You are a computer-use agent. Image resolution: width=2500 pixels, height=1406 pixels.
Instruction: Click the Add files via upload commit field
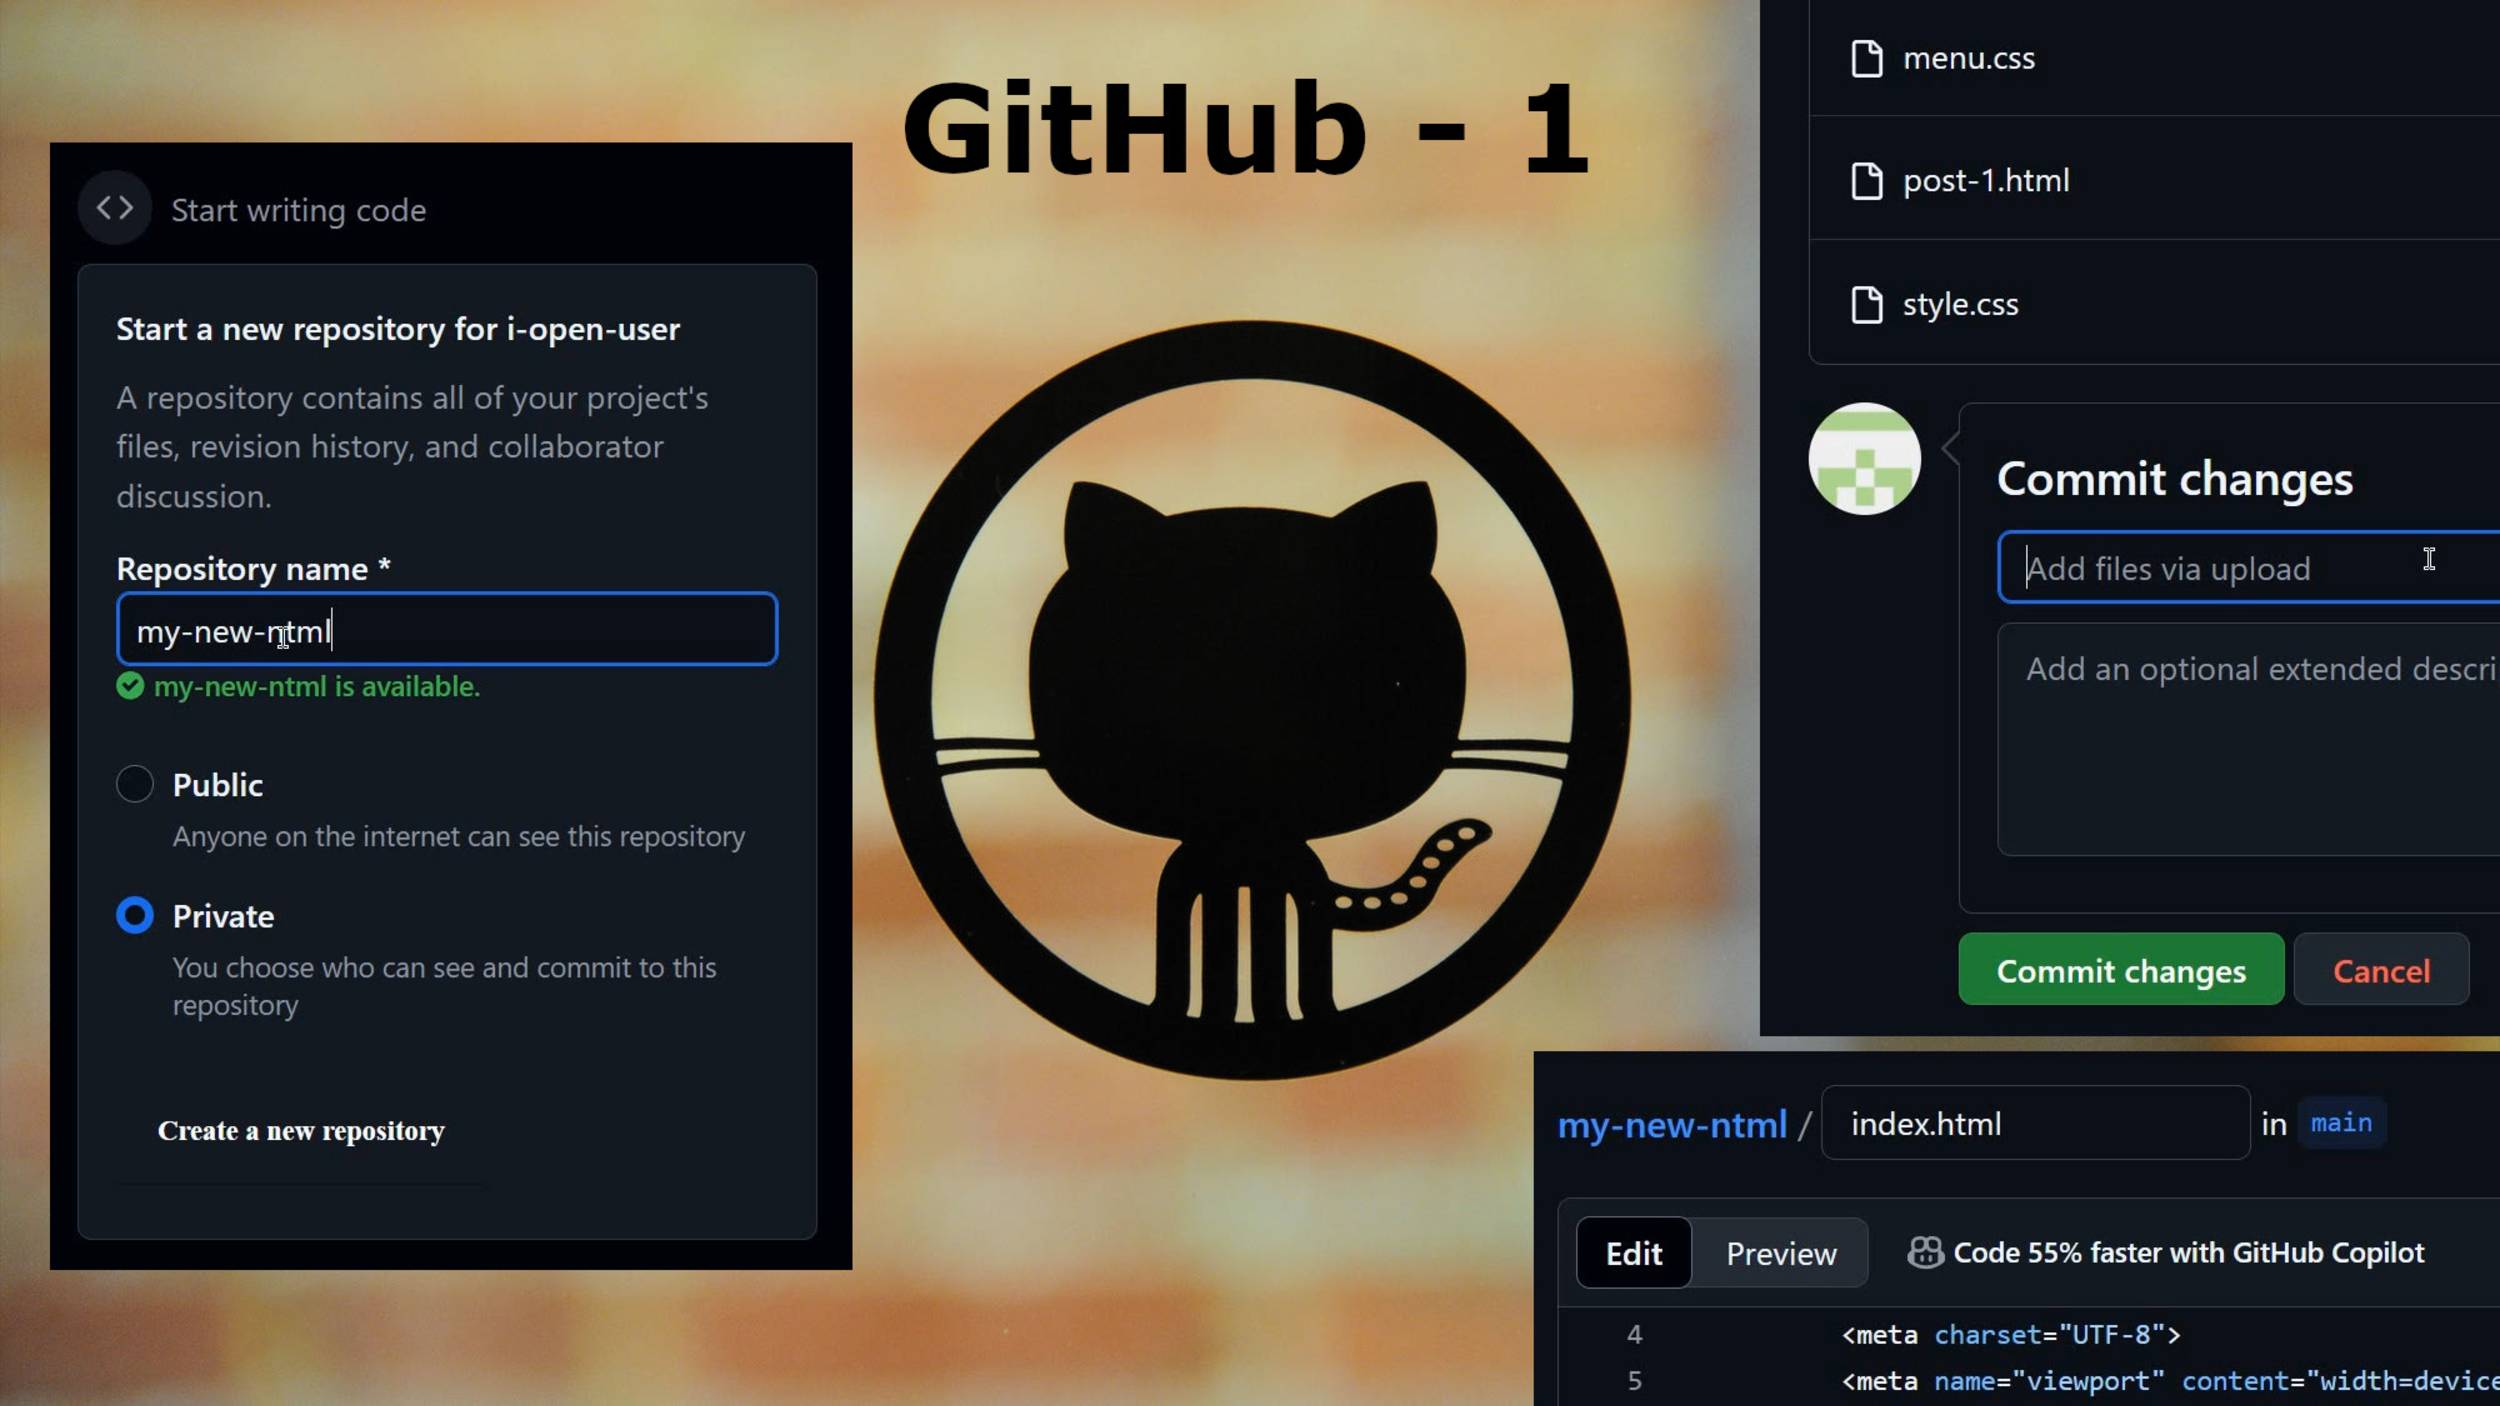pyautogui.click(x=2249, y=567)
